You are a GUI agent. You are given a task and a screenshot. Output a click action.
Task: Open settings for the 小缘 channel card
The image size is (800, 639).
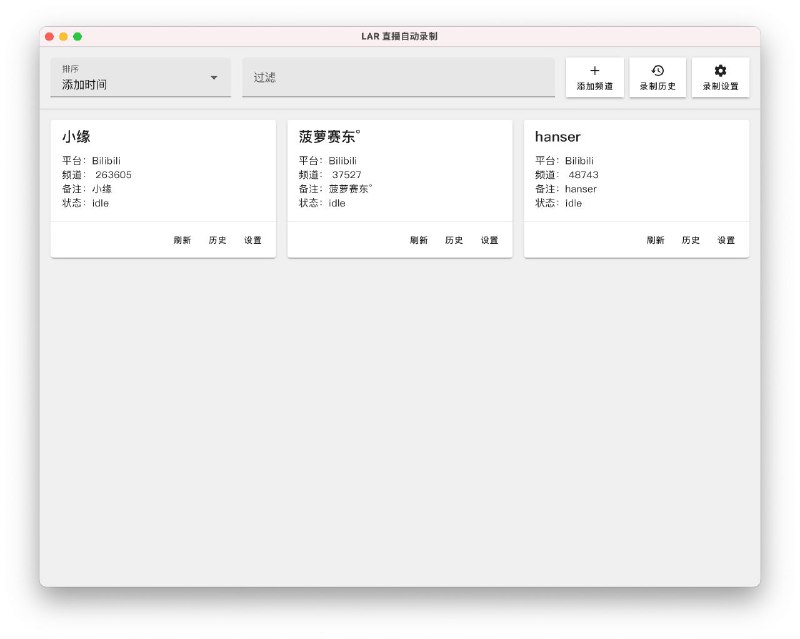click(253, 240)
